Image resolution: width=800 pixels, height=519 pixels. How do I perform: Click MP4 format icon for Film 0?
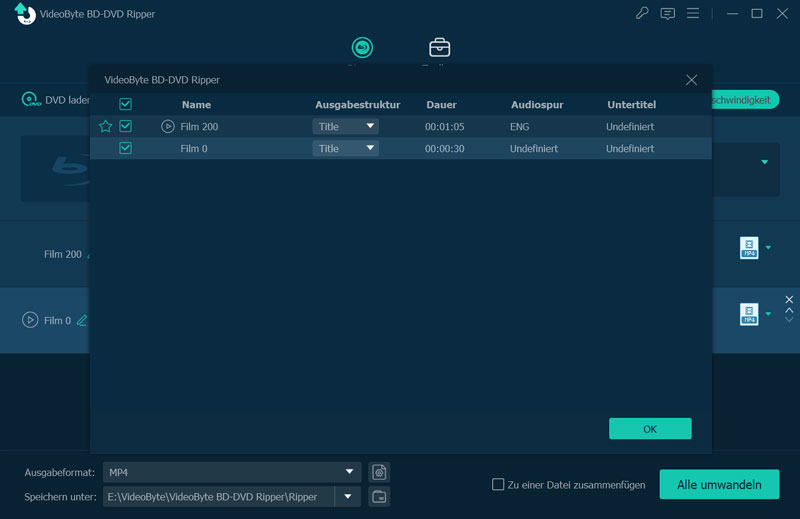click(749, 314)
